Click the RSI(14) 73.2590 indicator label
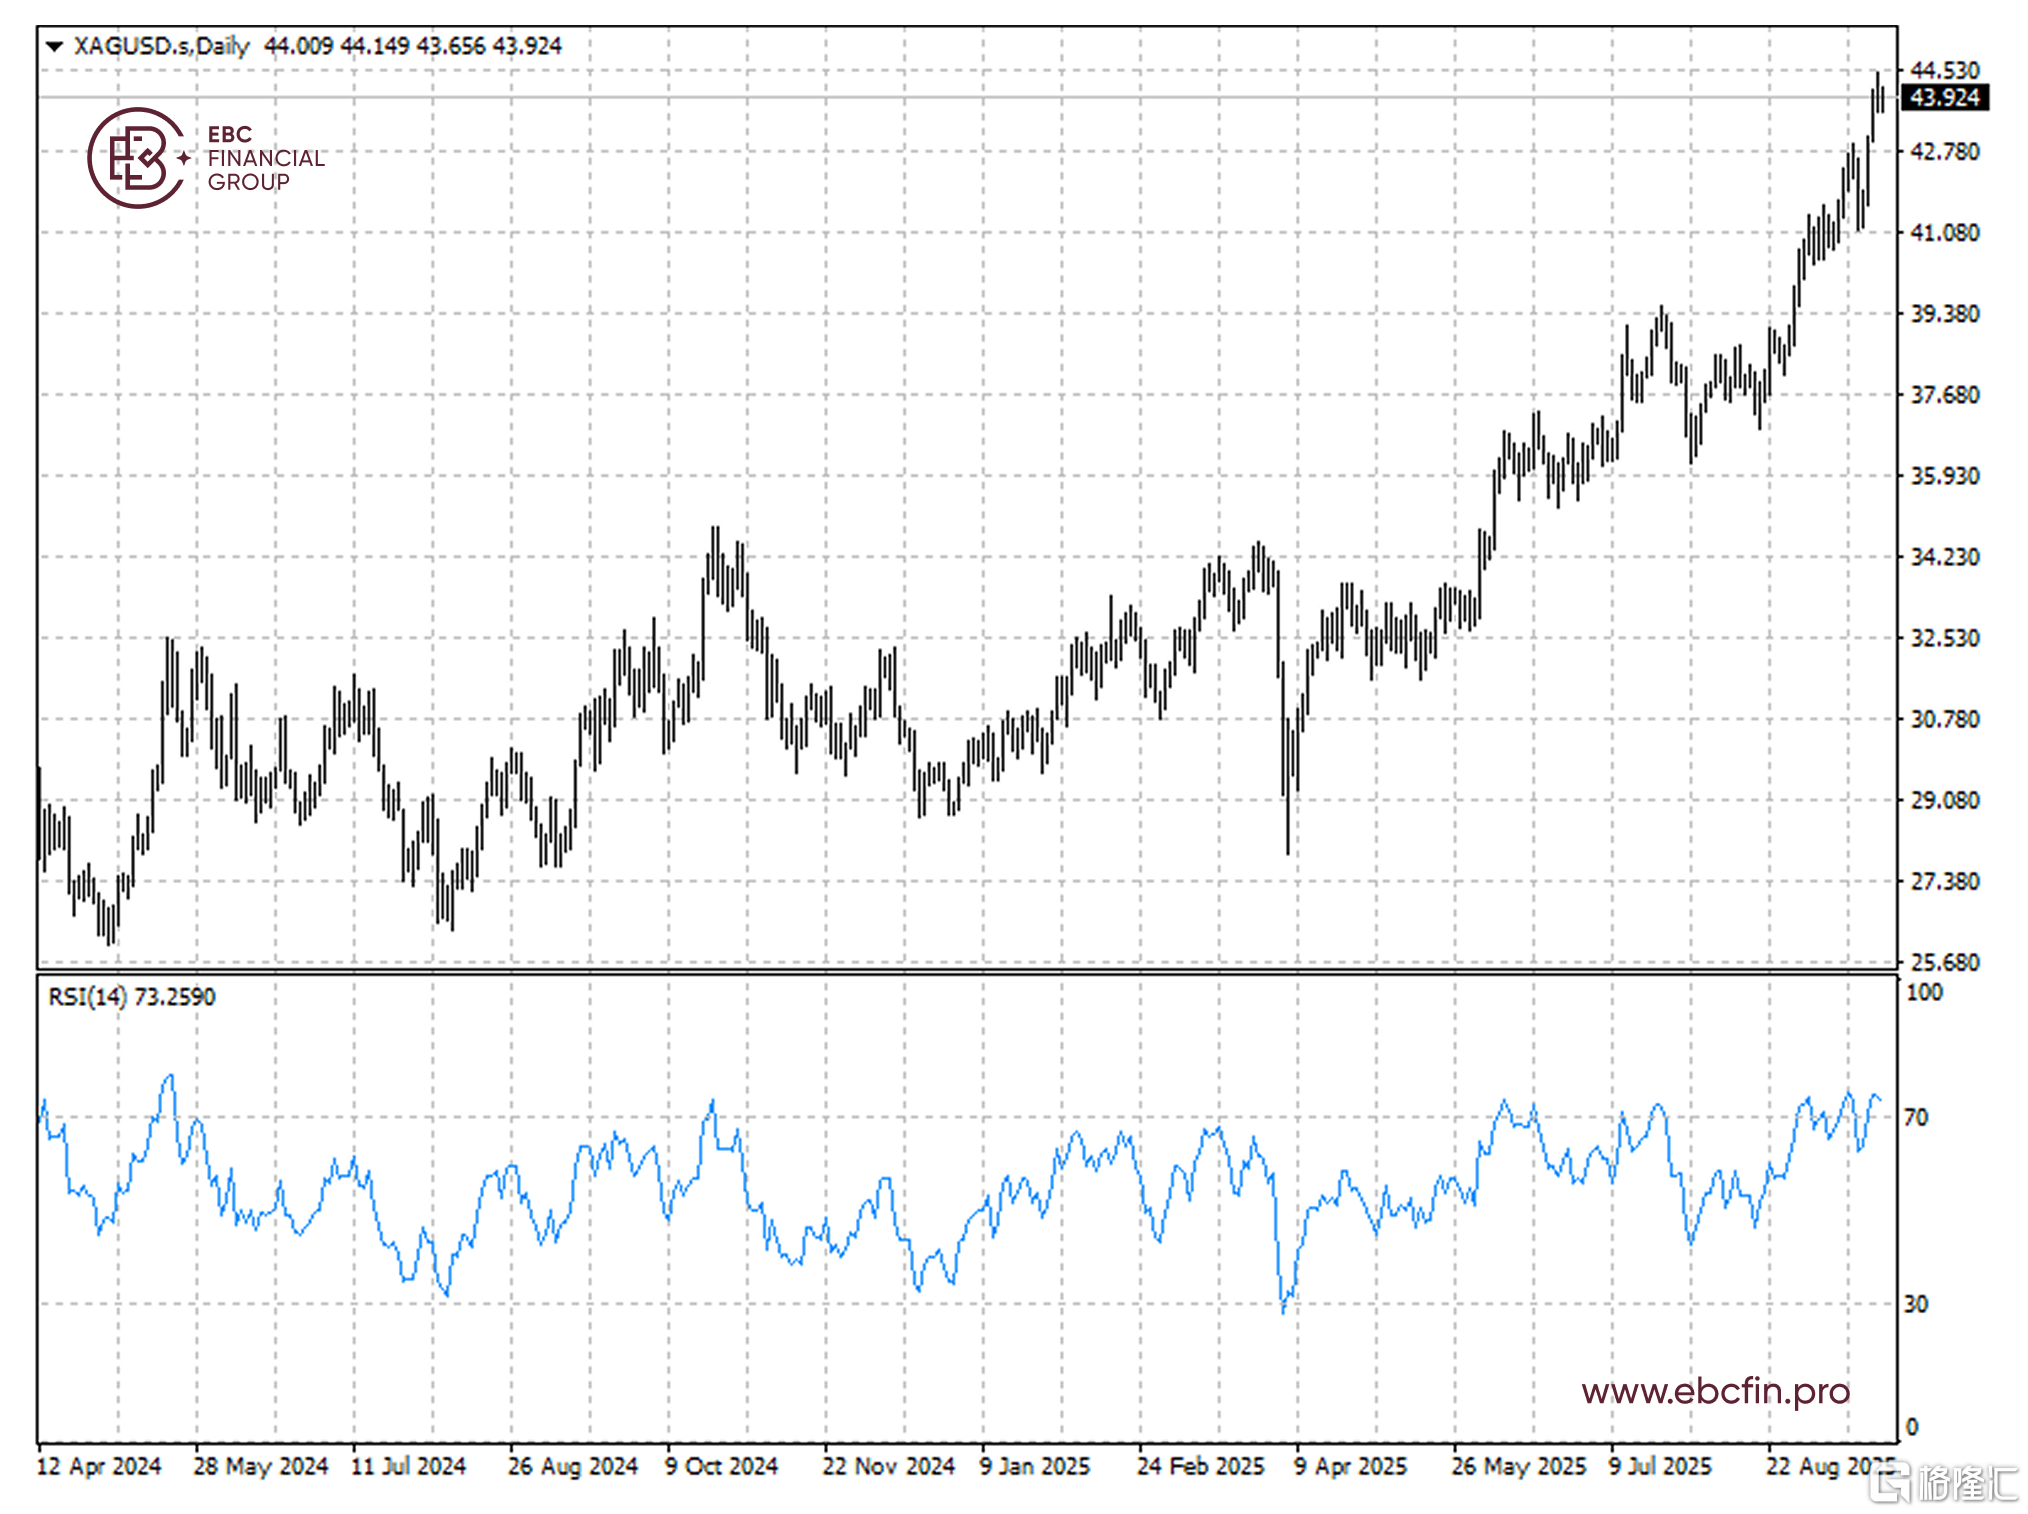The width and height of the screenshot is (2028, 1514). (132, 997)
